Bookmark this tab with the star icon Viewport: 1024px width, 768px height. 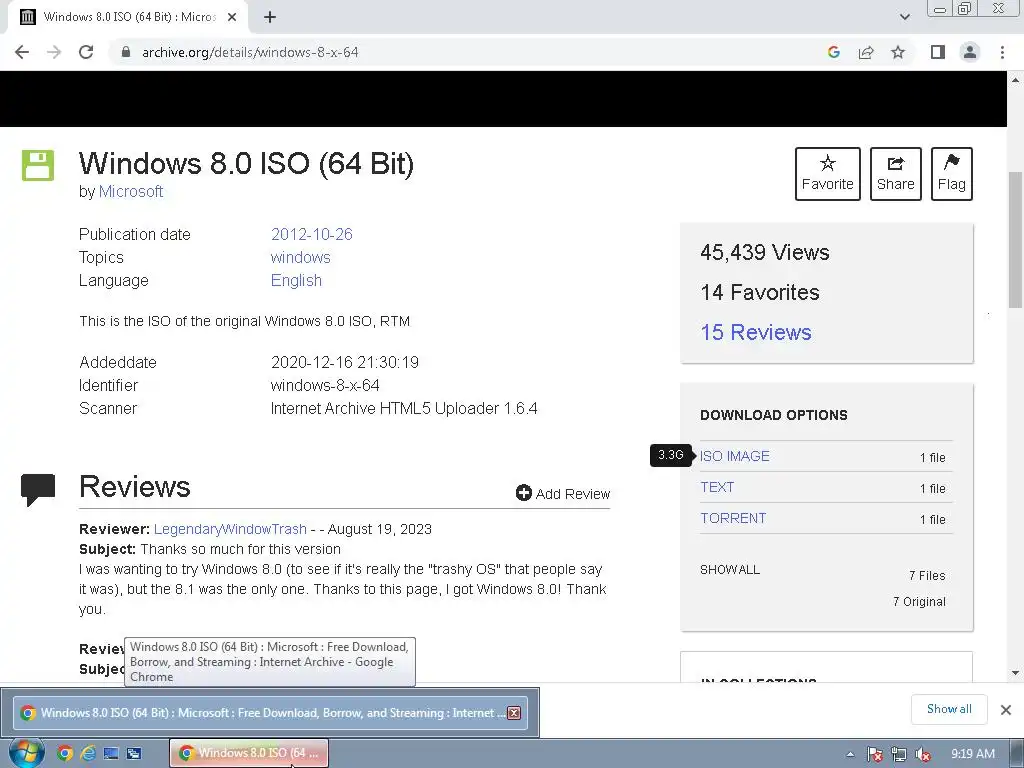click(898, 52)
